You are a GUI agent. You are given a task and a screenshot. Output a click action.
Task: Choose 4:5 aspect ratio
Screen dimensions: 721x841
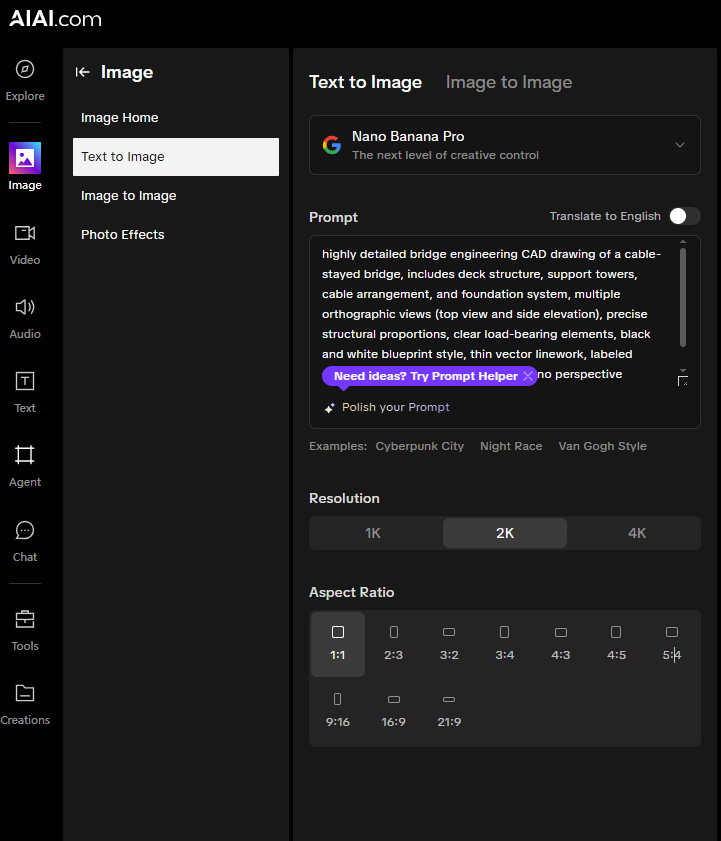616,644
